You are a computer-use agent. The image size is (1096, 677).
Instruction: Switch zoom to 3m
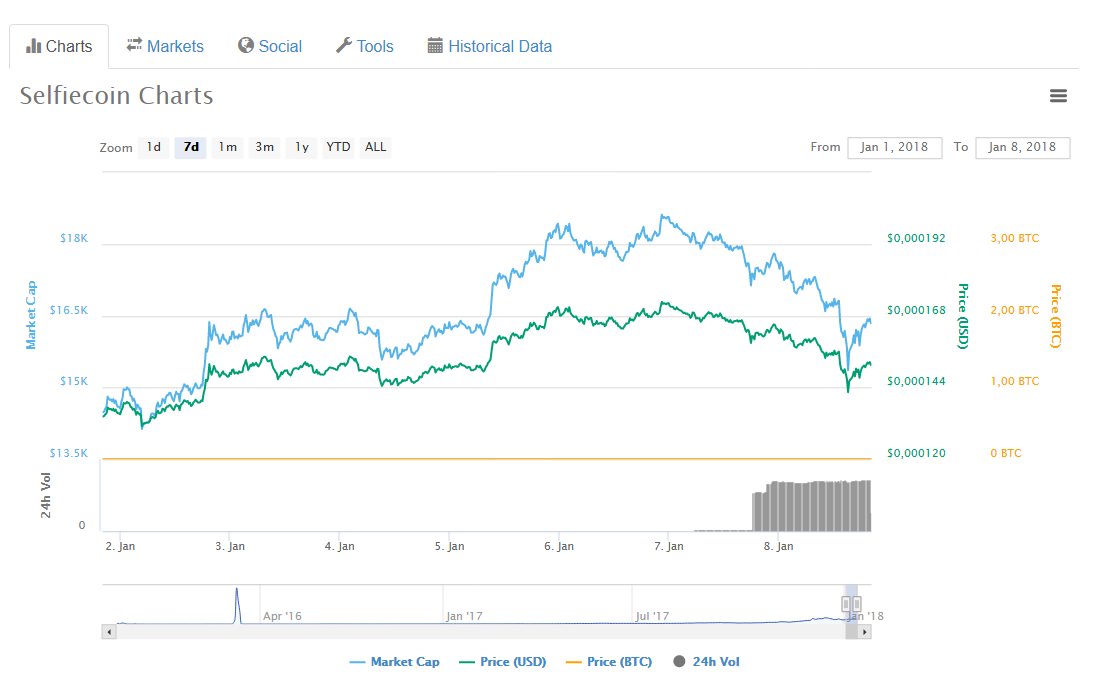264,147
